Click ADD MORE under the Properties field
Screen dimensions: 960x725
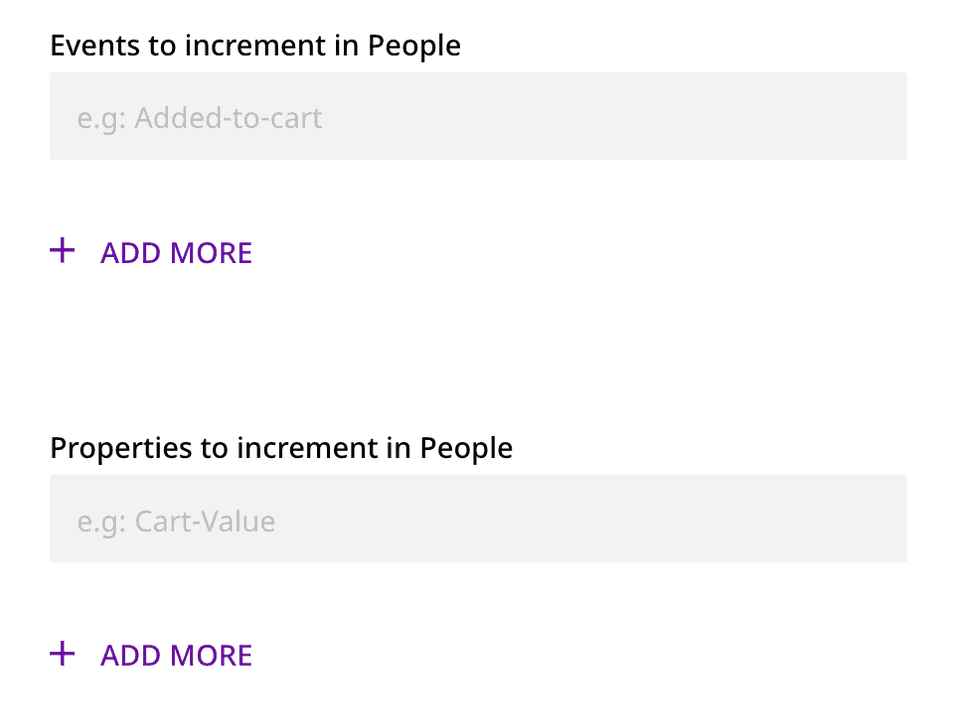[175, 655]
